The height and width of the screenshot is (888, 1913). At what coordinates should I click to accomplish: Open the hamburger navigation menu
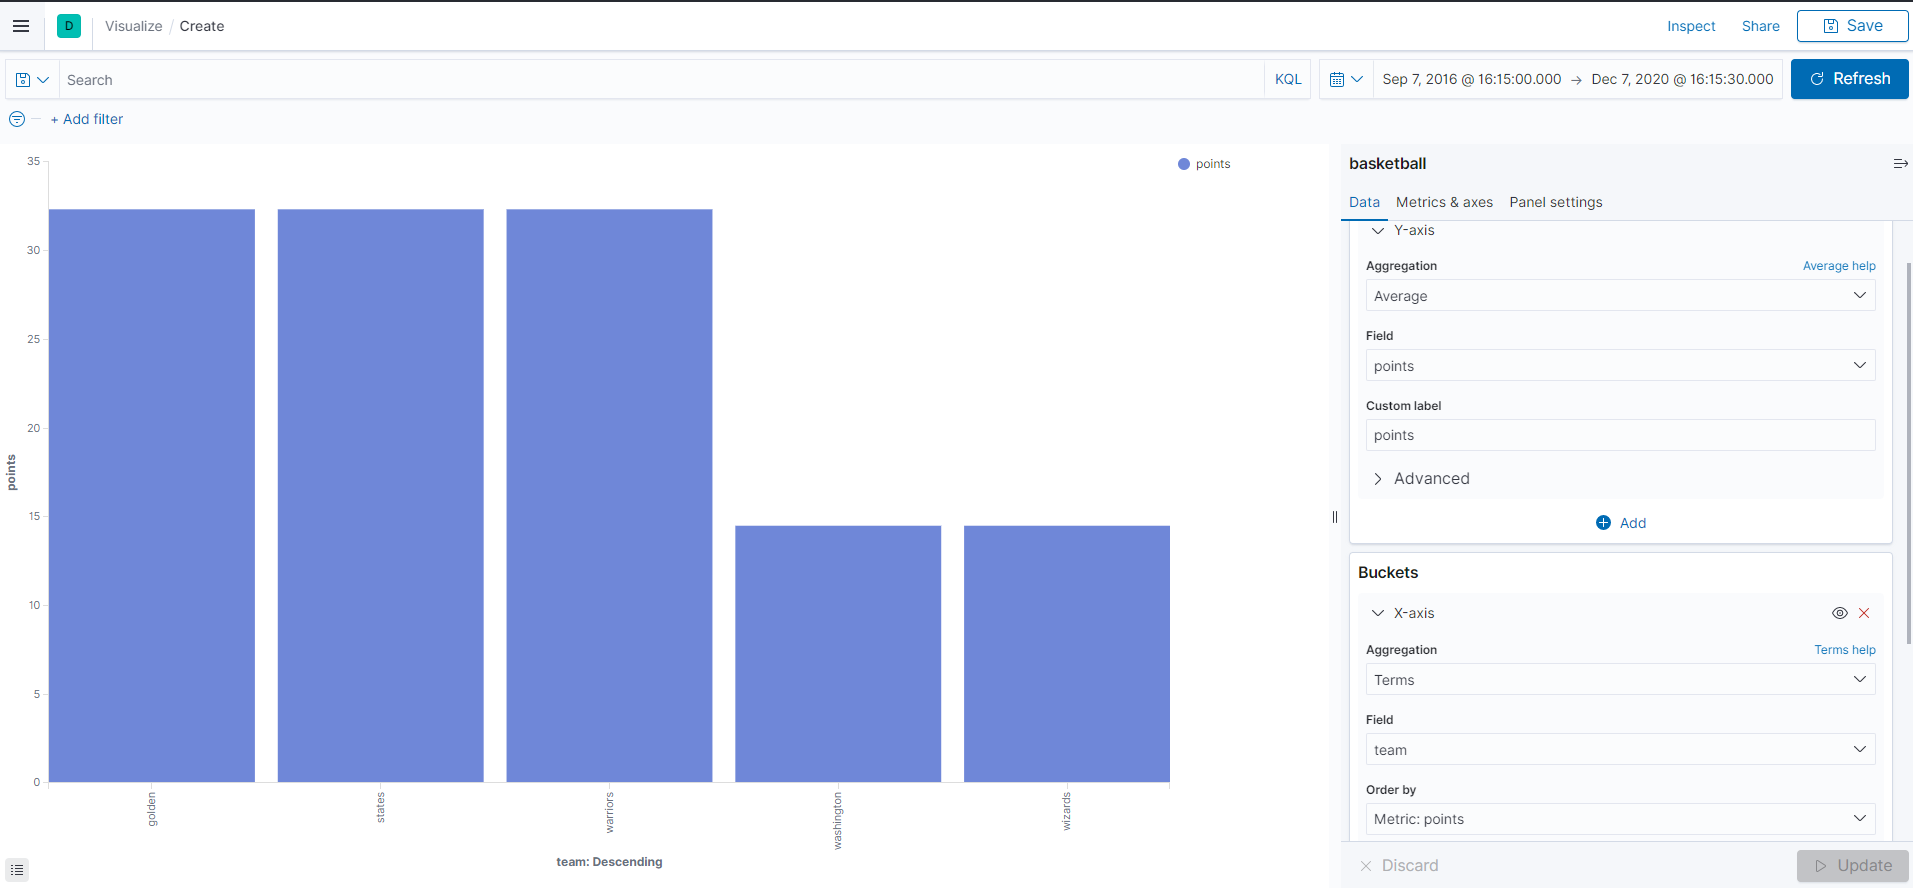(21, 26)
